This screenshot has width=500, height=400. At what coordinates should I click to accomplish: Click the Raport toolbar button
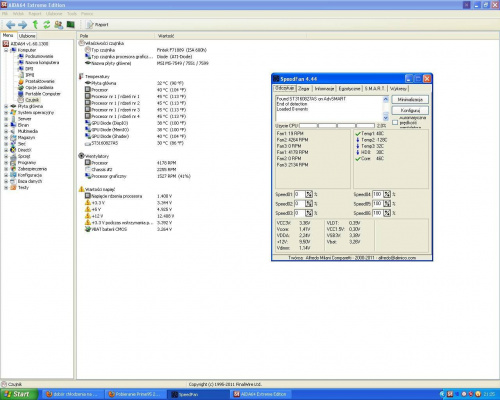coord(98,24)
